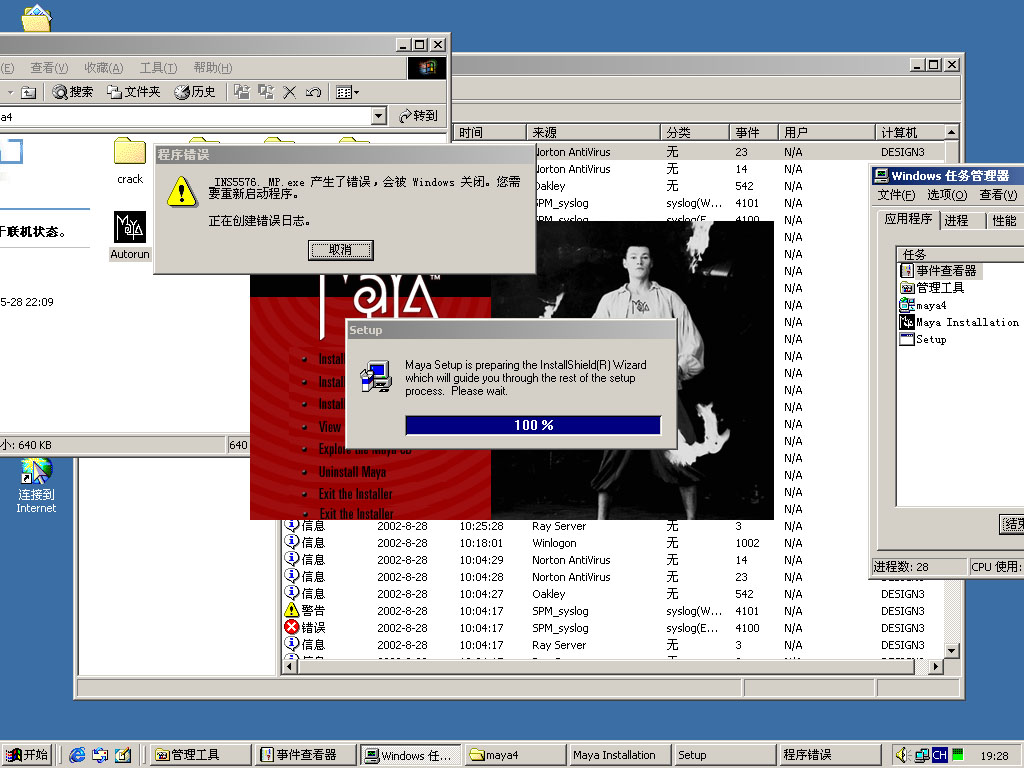Select the 信息 icon for the 10:25:28 event
The height and width of the screenshot is (768, 1024).
(291, 525)
